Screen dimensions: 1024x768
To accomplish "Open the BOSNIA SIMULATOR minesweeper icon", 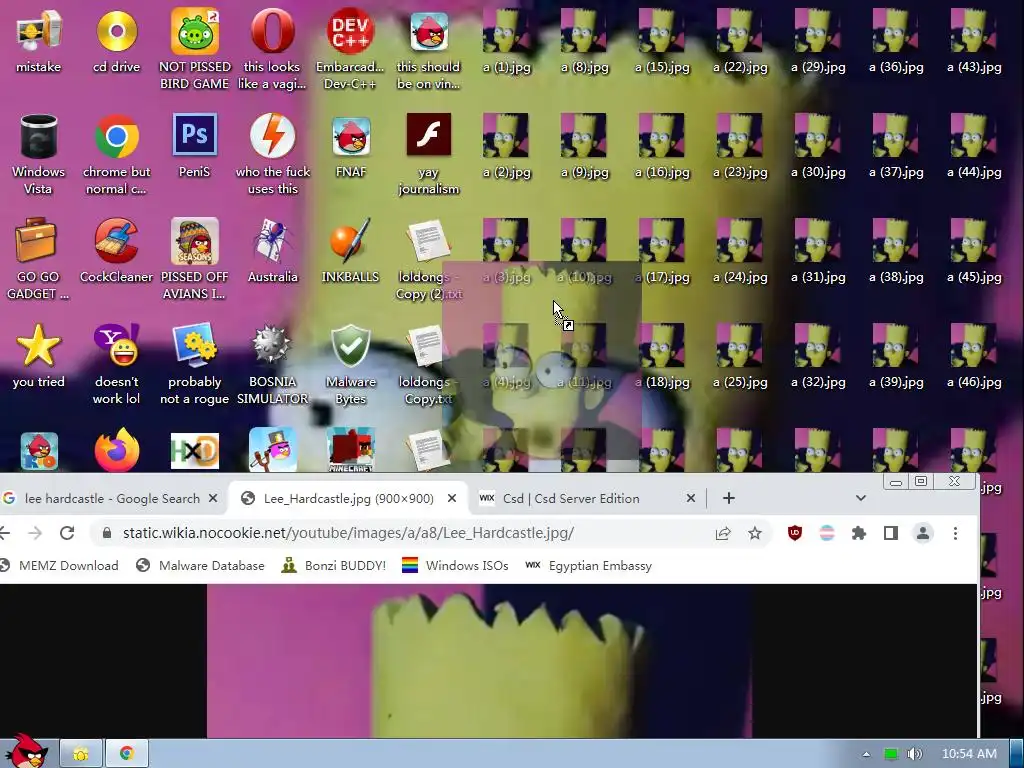I will pos(272,364).
